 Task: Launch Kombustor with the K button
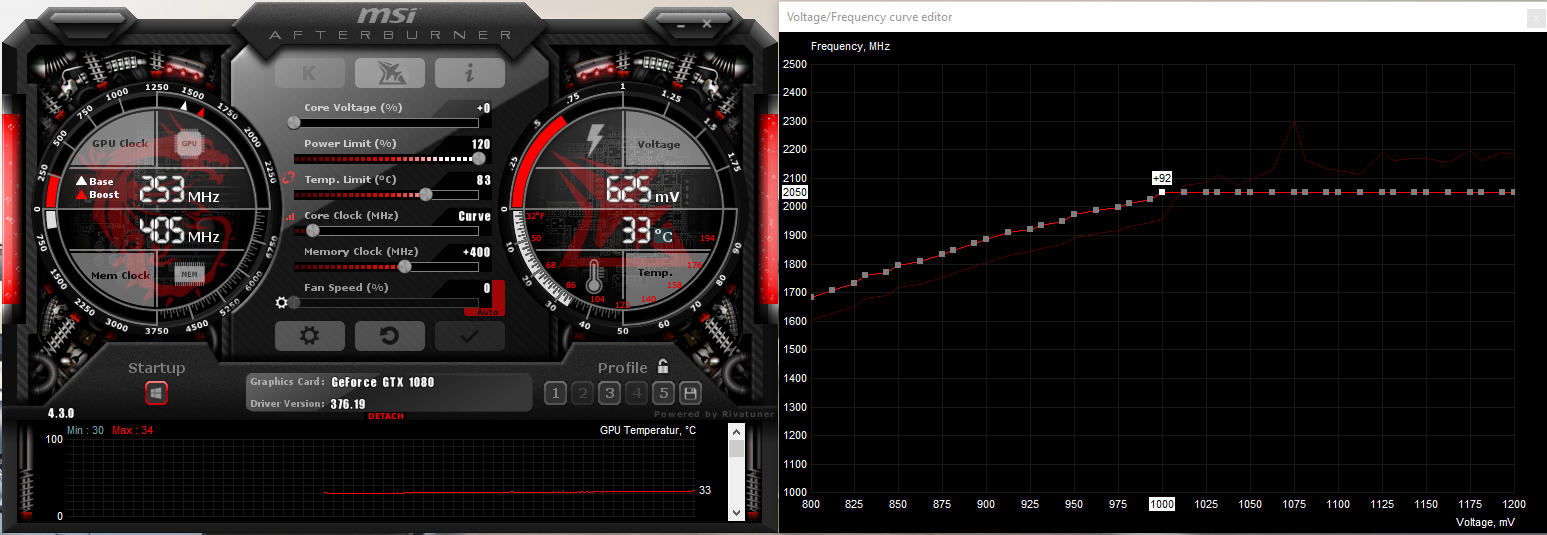point(310,73)
